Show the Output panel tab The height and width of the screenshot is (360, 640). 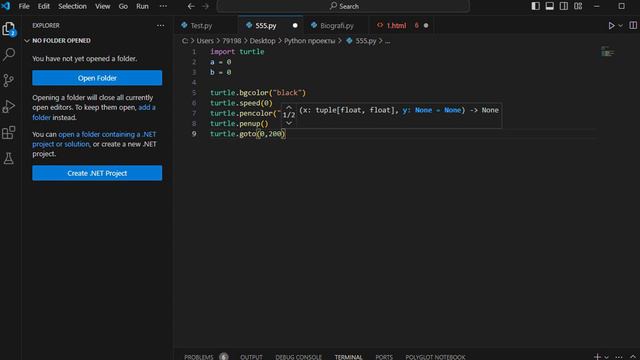[251, 357]
